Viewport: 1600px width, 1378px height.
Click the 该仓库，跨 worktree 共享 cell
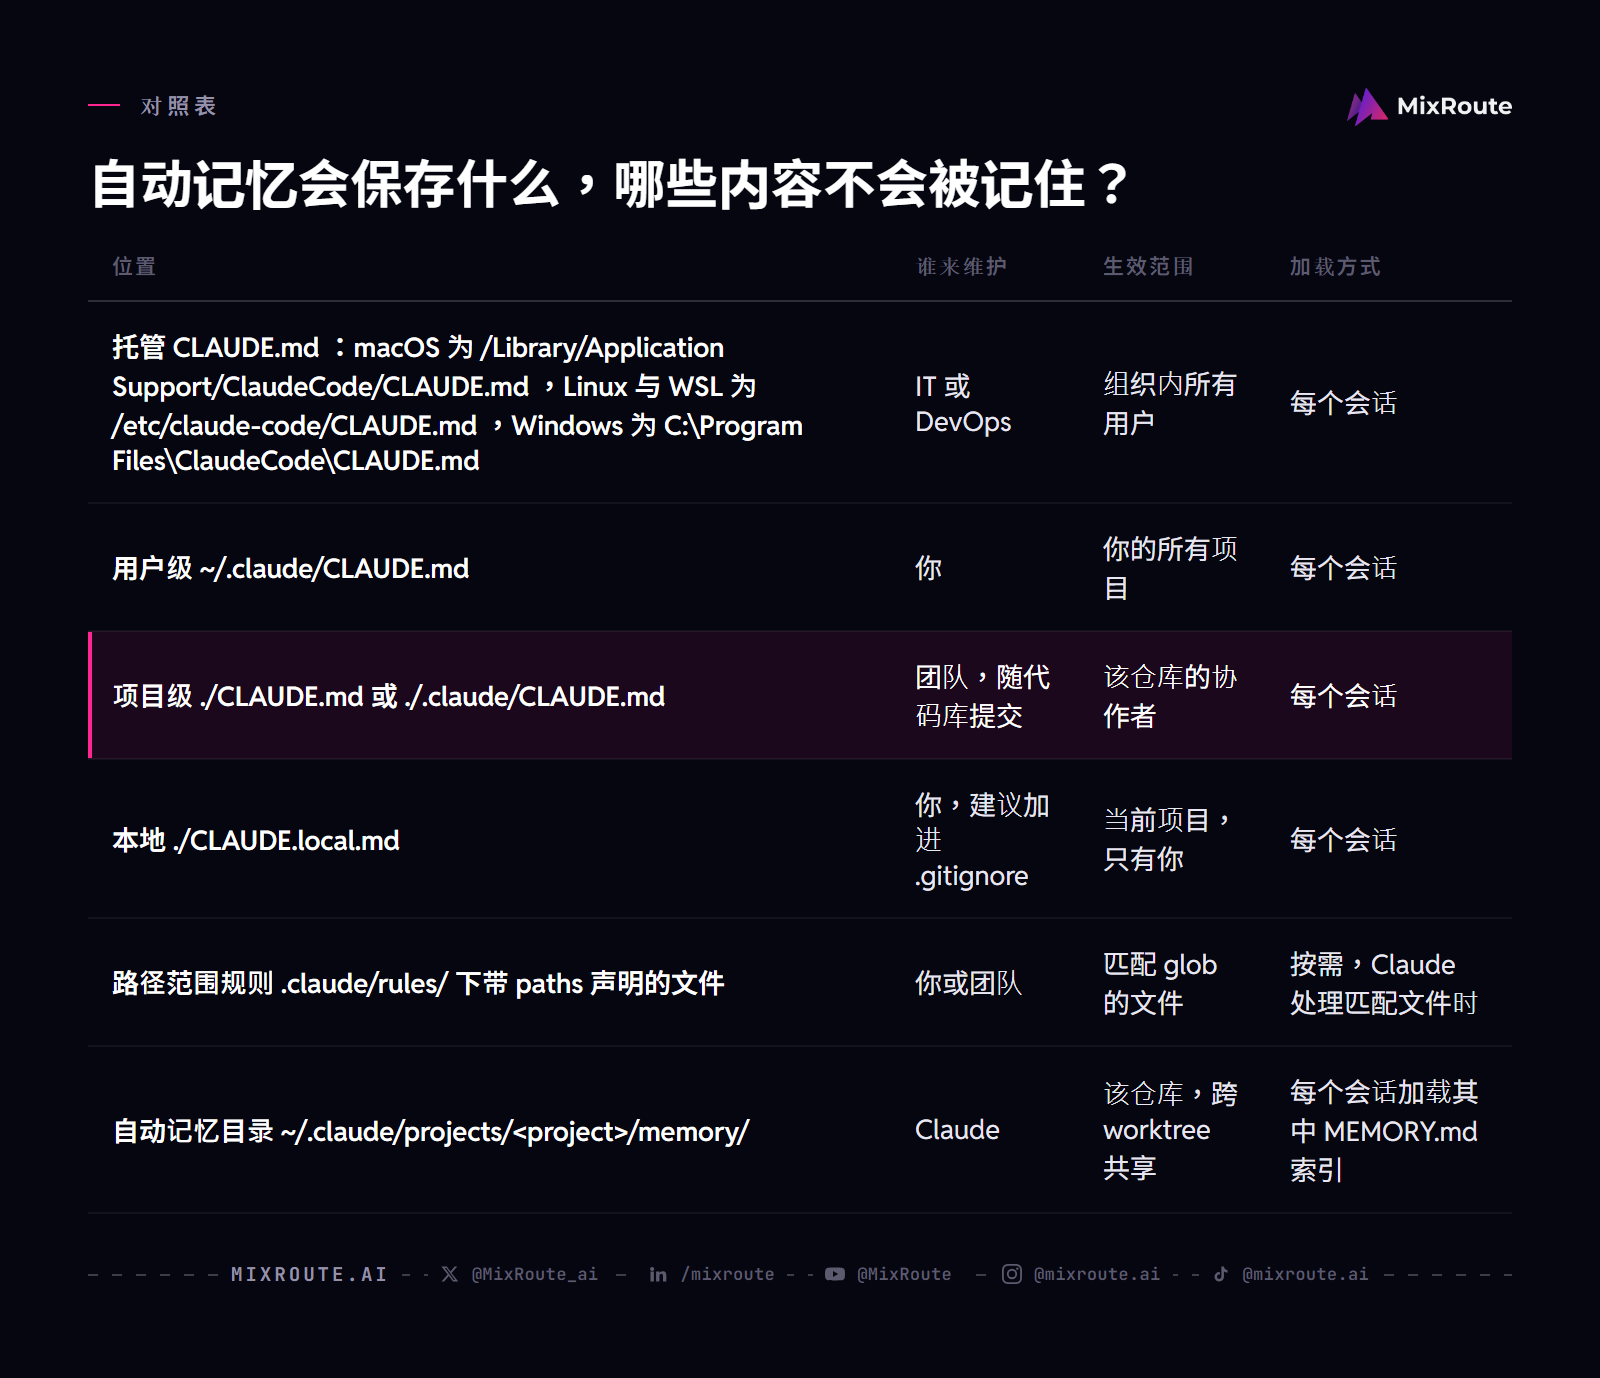tap(1170, 1131)
